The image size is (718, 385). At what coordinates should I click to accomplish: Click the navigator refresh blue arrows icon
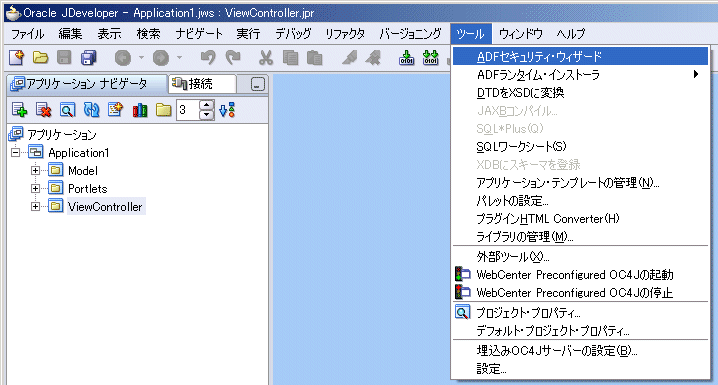91,110
